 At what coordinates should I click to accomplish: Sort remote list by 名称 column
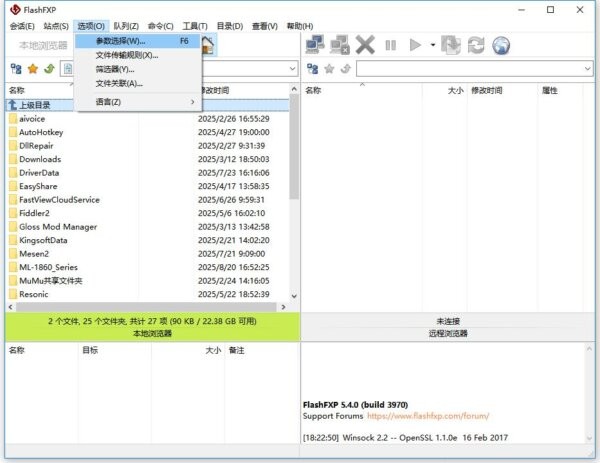pos(362,90)
